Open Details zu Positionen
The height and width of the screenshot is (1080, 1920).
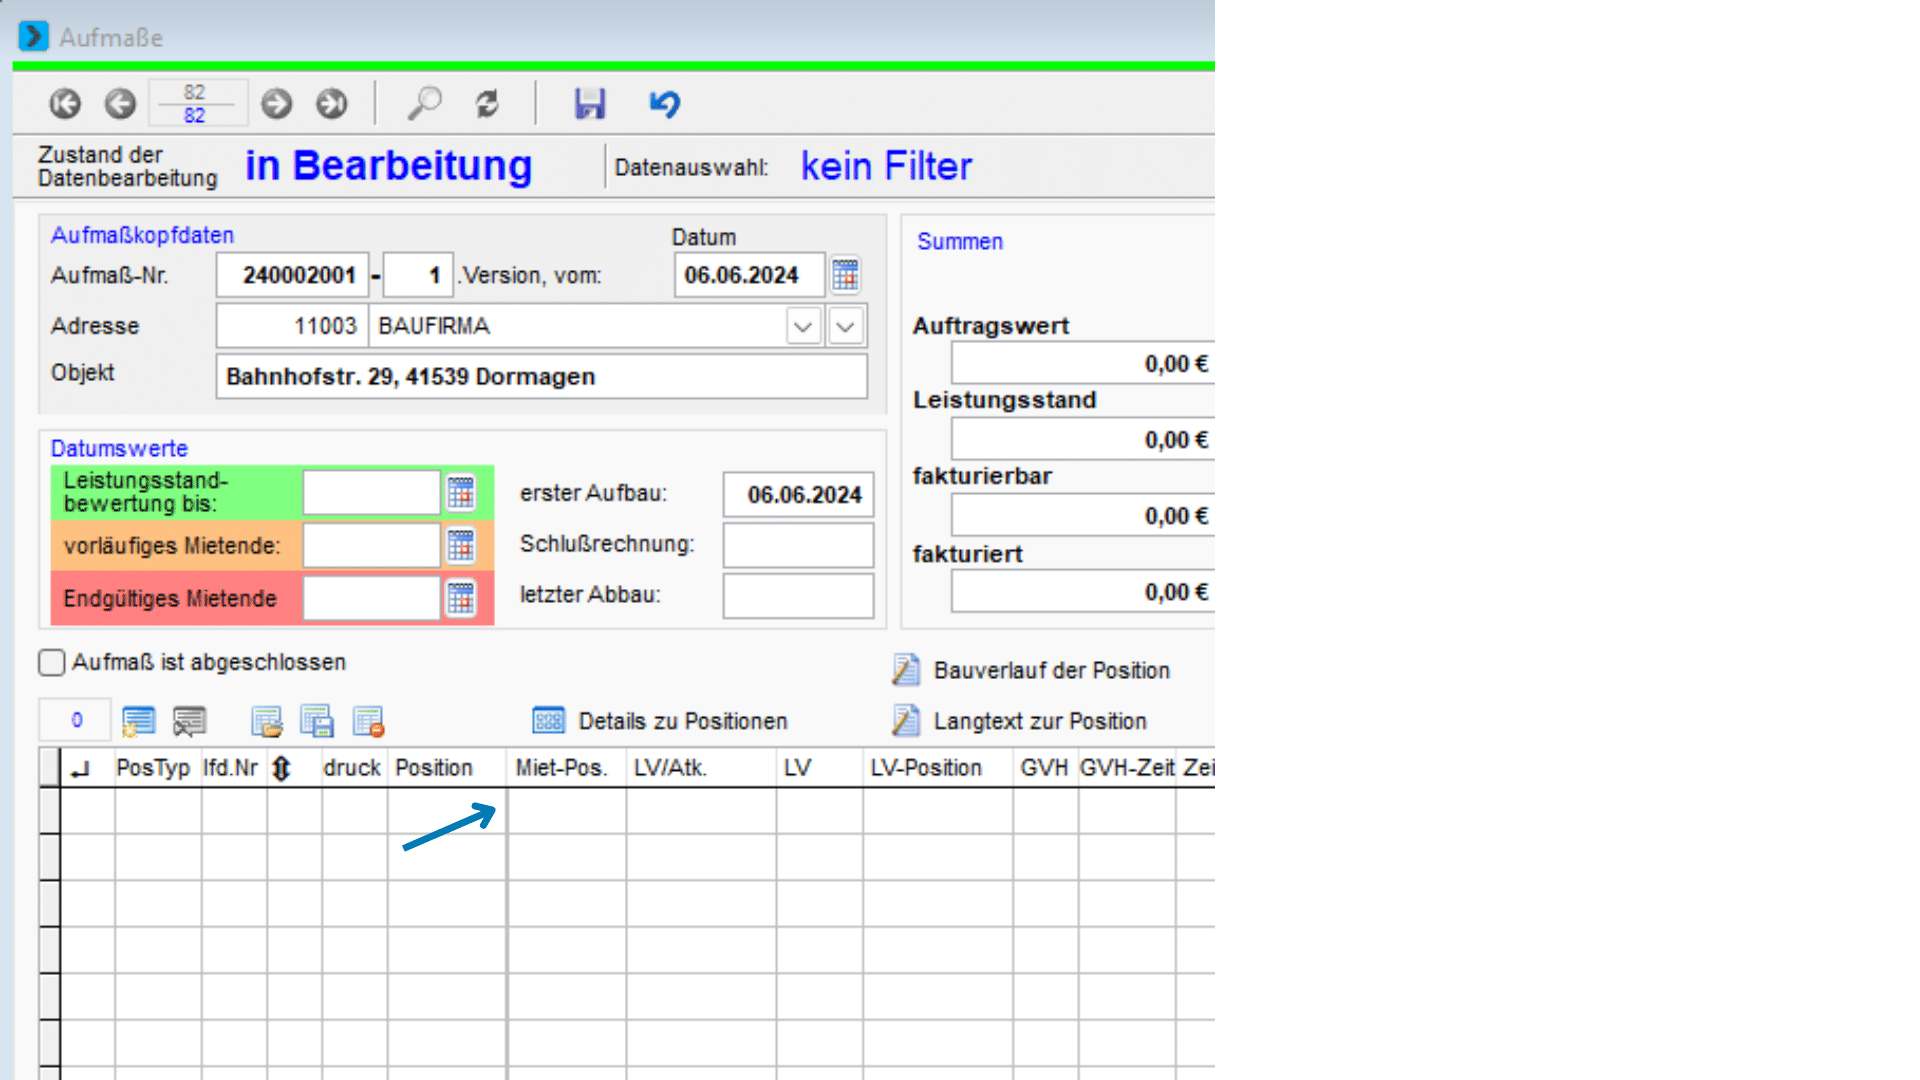[683, 721]
